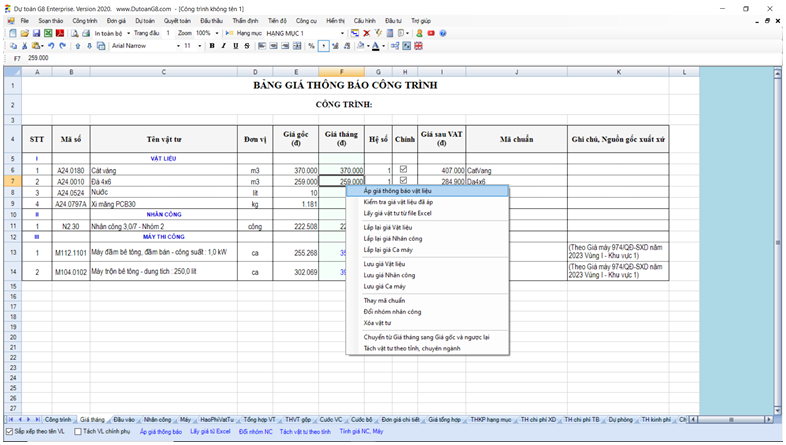Image resolution: width=786 pixels, height=445 pixels.
Task: Open the Đơn giá menu
Action: coord(116,21)
